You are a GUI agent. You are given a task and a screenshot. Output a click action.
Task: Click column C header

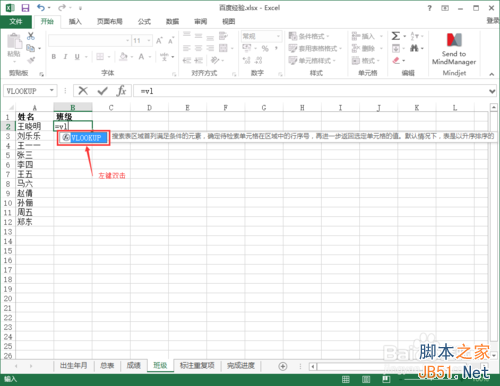(x=111, y=107)
